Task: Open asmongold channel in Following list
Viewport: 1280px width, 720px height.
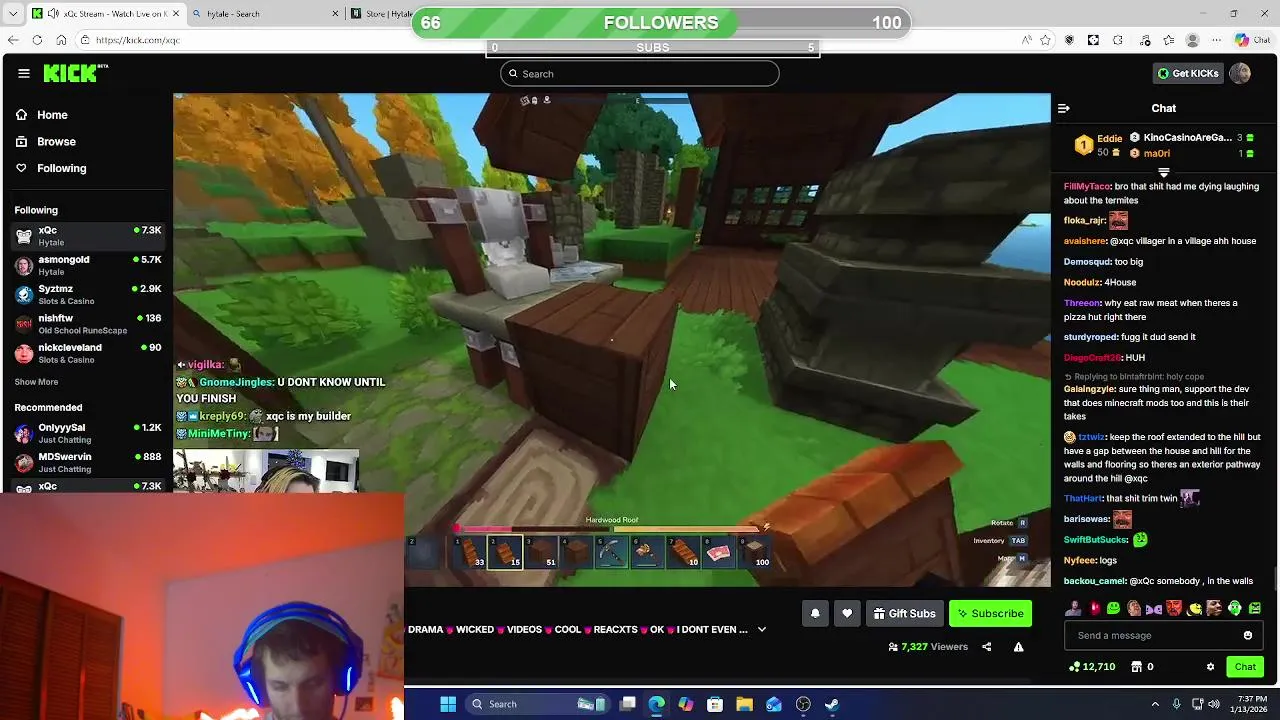Action: click(88, 265)
